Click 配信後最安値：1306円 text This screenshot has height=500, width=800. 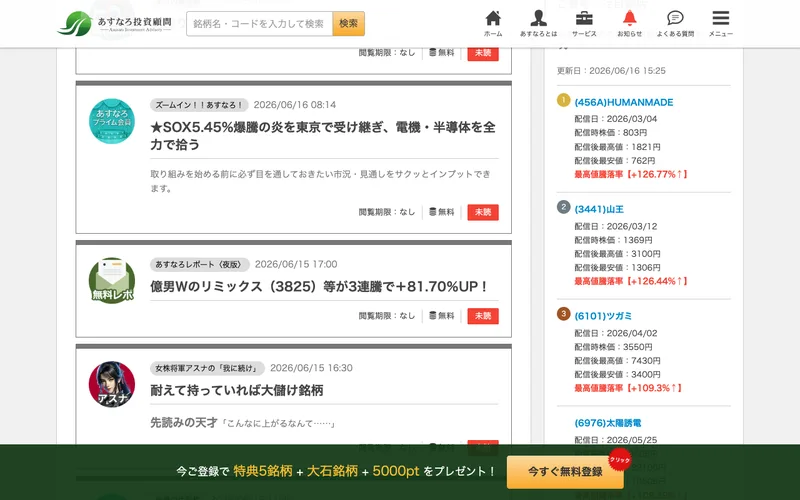point(617,267)
